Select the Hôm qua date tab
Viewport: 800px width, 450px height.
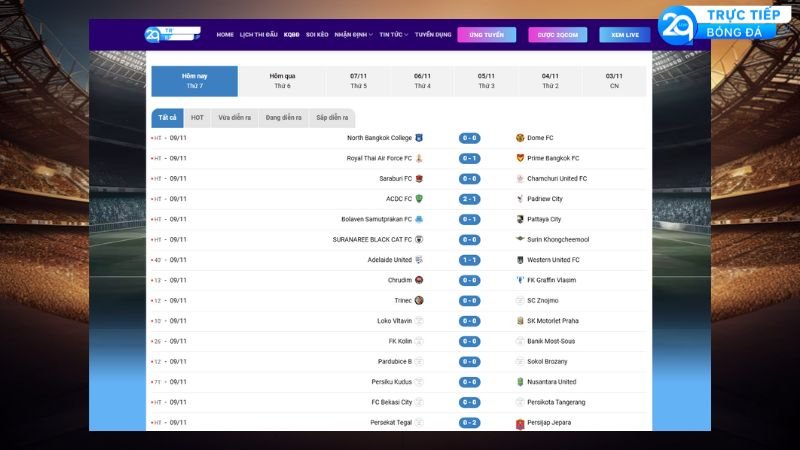tap(282, 81)
